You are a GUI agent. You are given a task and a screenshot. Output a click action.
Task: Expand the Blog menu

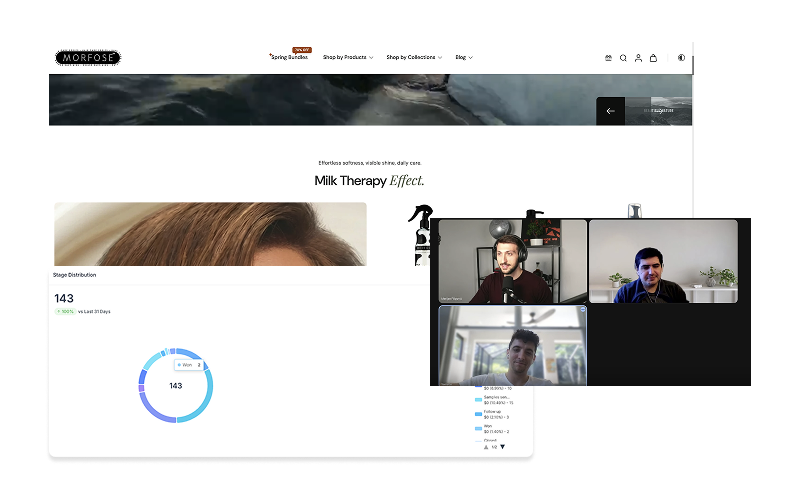[464, 57]
